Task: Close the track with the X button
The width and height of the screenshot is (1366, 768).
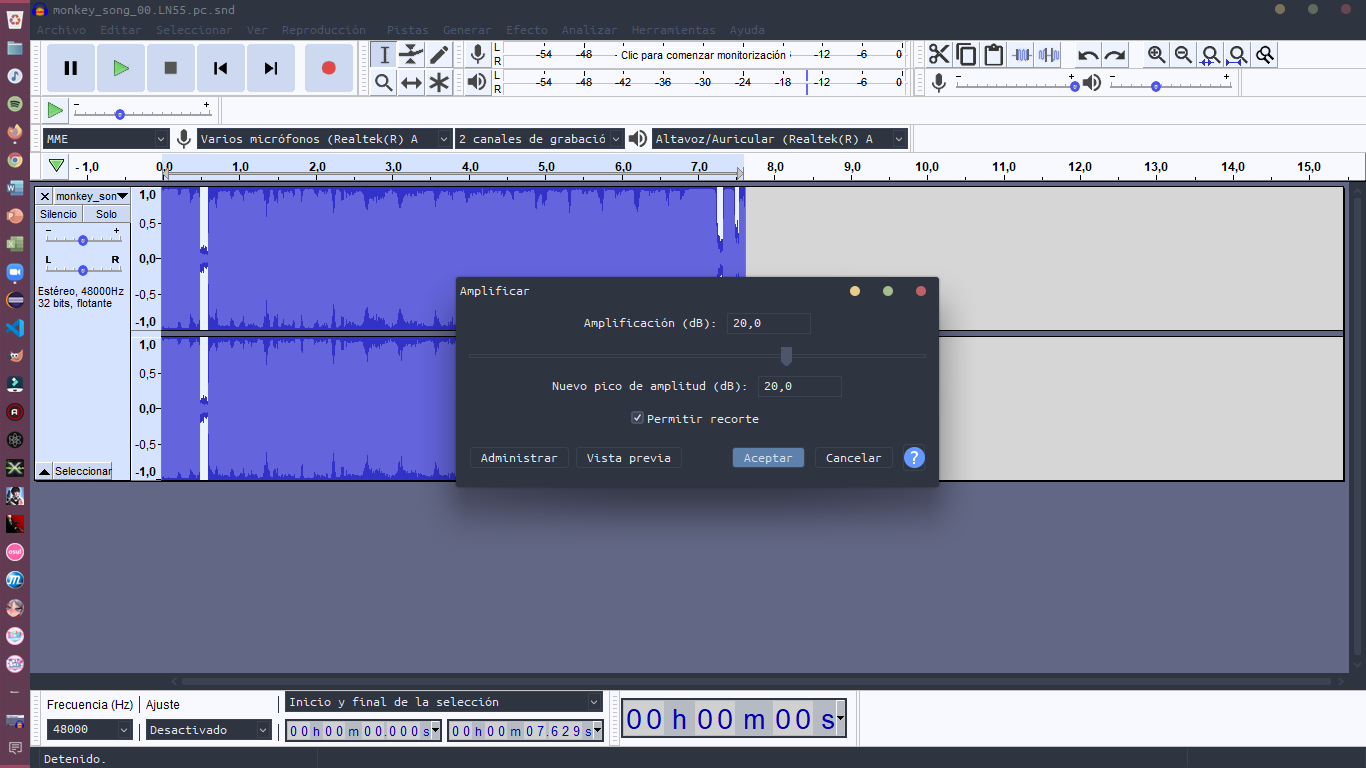Action: click(x=45, y=196)
